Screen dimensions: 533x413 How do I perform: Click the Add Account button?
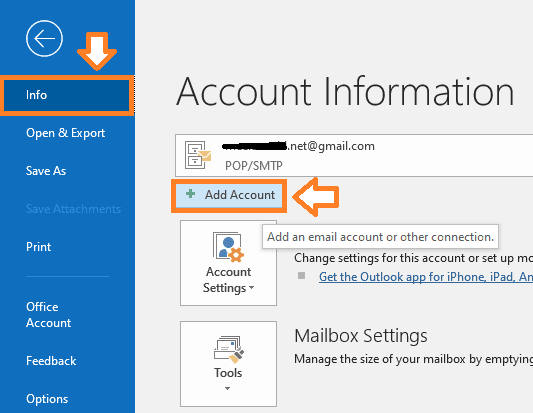(x=229, y=195)
